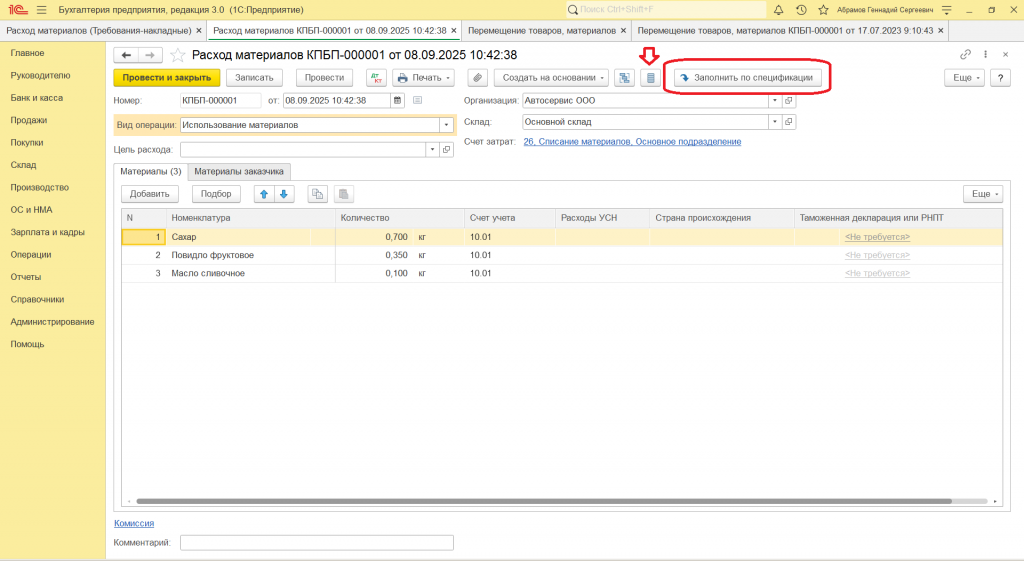1024x561 pixels.
Task: Go forward with right arrow button
Action: pyautogui.click(x=150, y=56)
